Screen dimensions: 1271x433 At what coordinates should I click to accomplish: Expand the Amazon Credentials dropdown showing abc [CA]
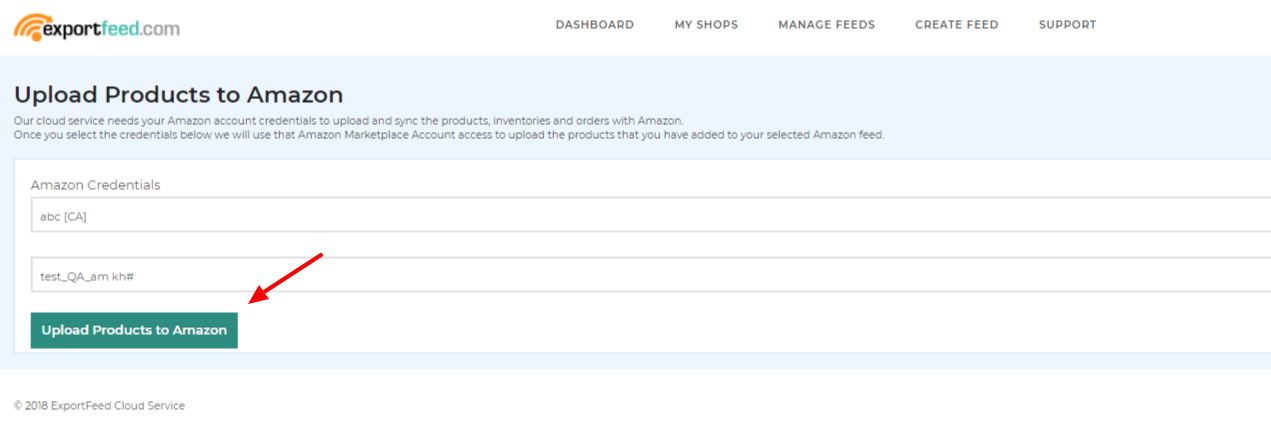(x=650, y=215)
